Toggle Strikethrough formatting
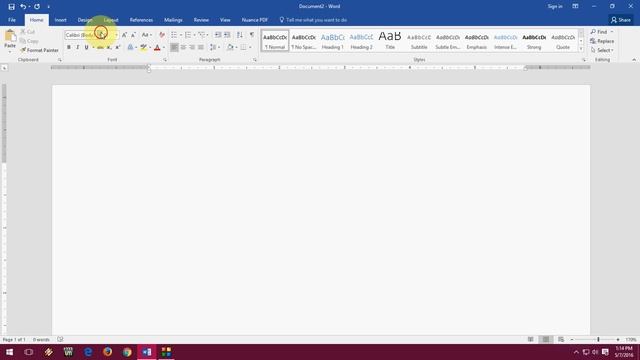The image size is (640, 360). (100, 47)
